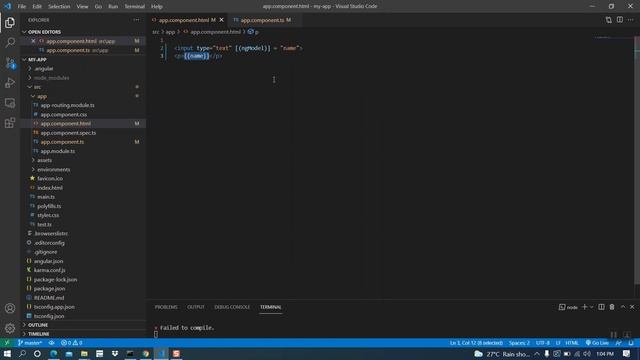
Task: Open Source Control view in activity bar
Action: click(x=10, y=63)
